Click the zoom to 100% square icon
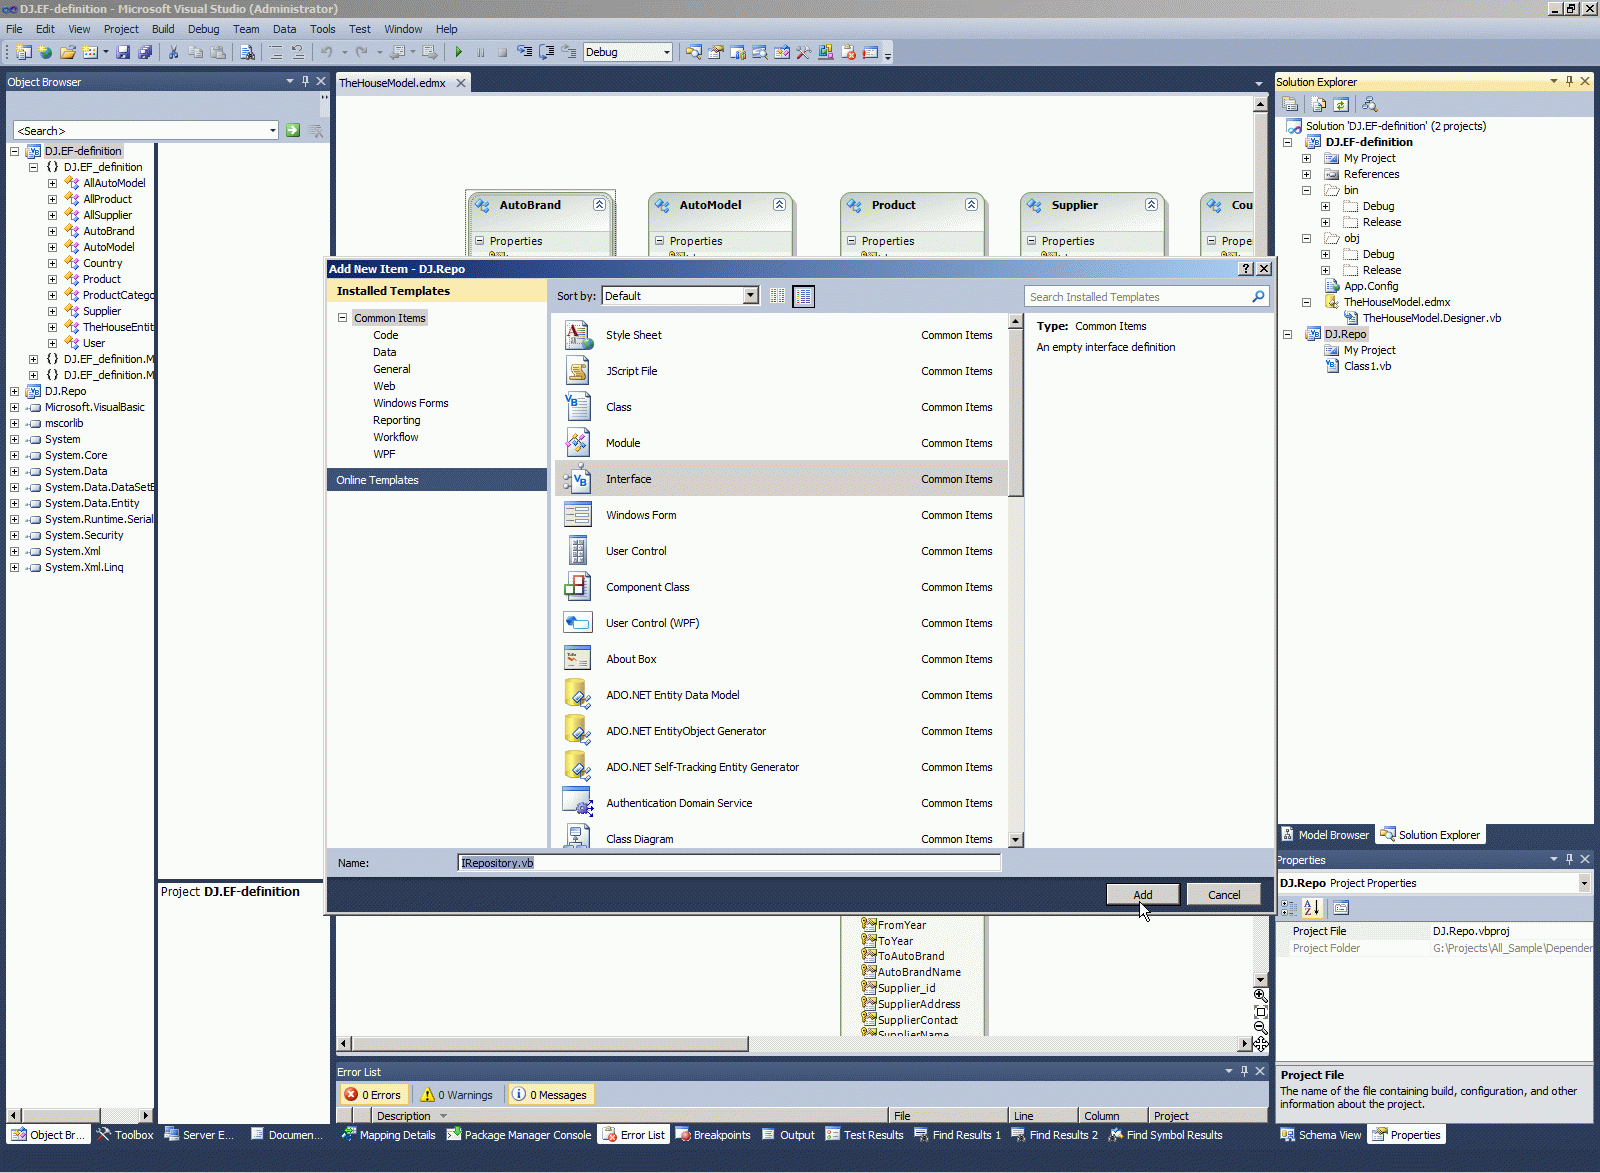 1260,1012
